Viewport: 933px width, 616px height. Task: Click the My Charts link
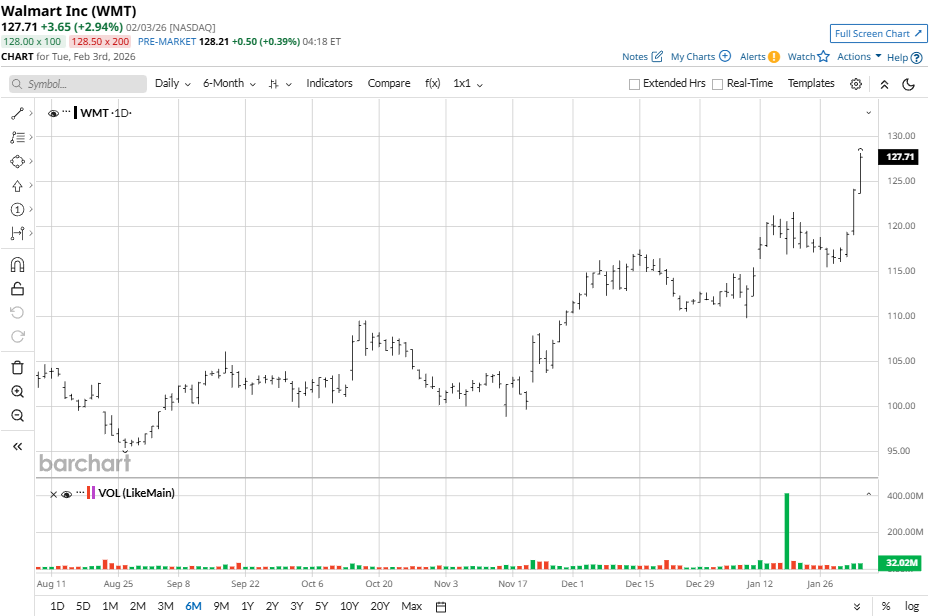click(693, 57)
